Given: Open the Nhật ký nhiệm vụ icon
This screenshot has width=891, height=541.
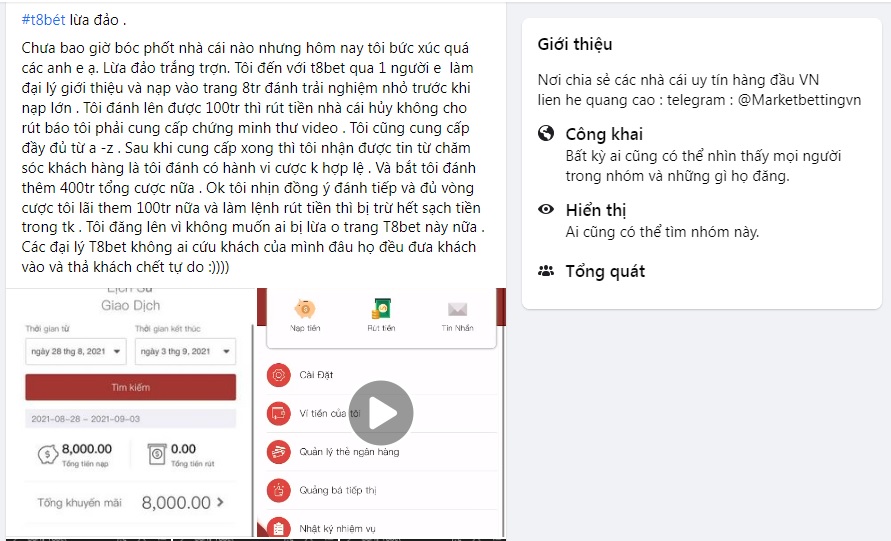Looking at the screenshot, I should tap(278, 527).
